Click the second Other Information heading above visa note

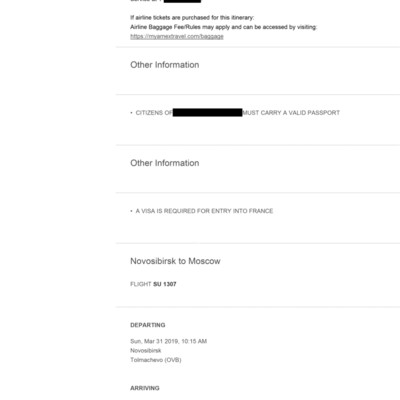point(165,163)
